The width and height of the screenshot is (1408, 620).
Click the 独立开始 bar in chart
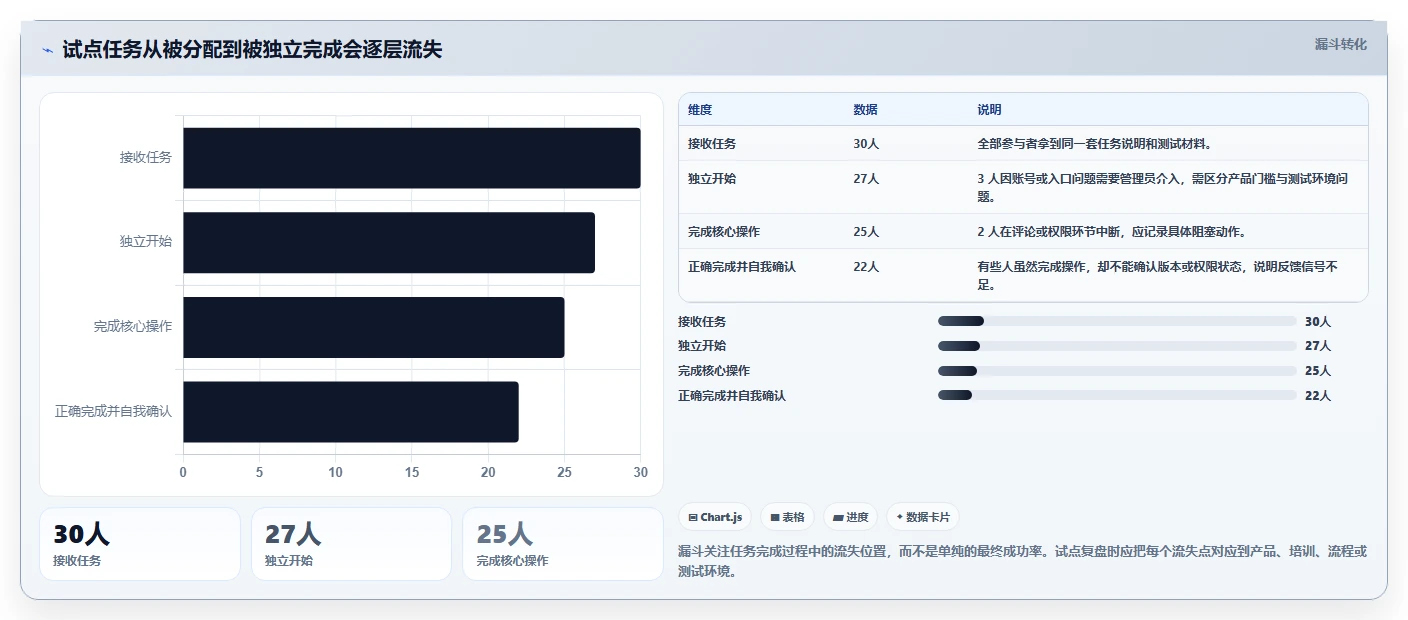tap(389, 242)
